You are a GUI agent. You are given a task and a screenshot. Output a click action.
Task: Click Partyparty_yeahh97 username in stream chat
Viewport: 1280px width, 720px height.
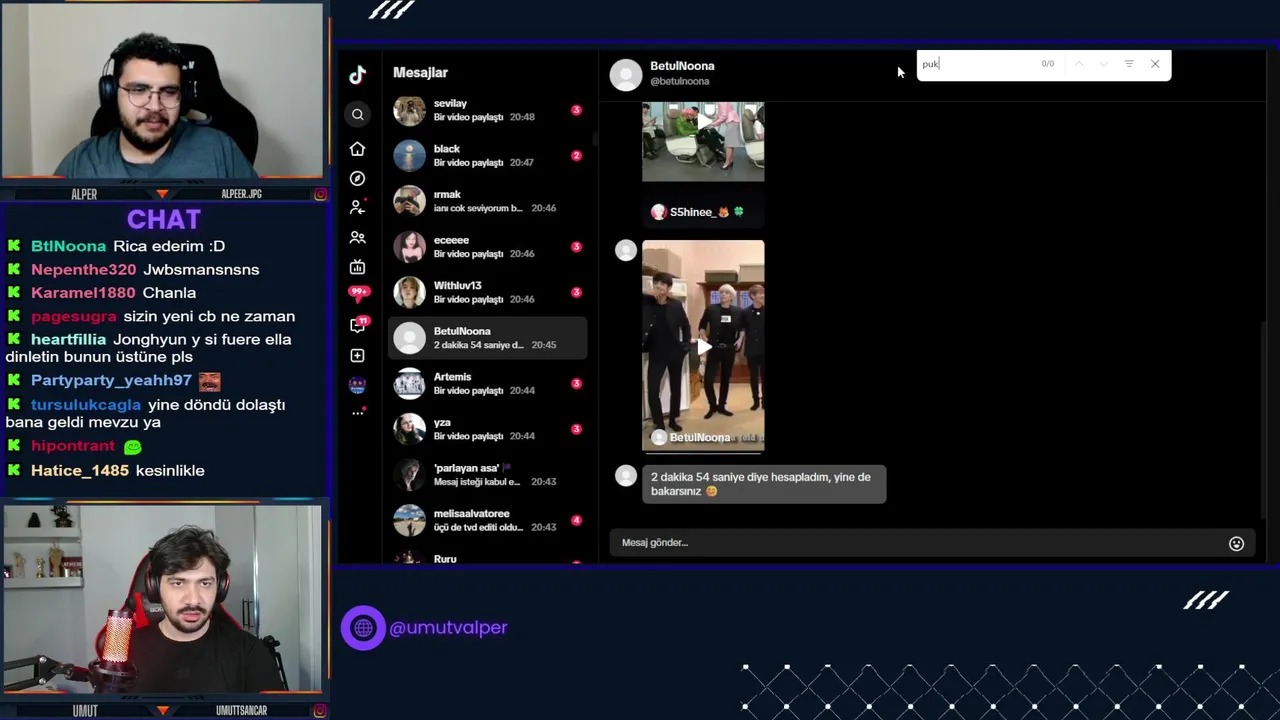coord(111,380)
